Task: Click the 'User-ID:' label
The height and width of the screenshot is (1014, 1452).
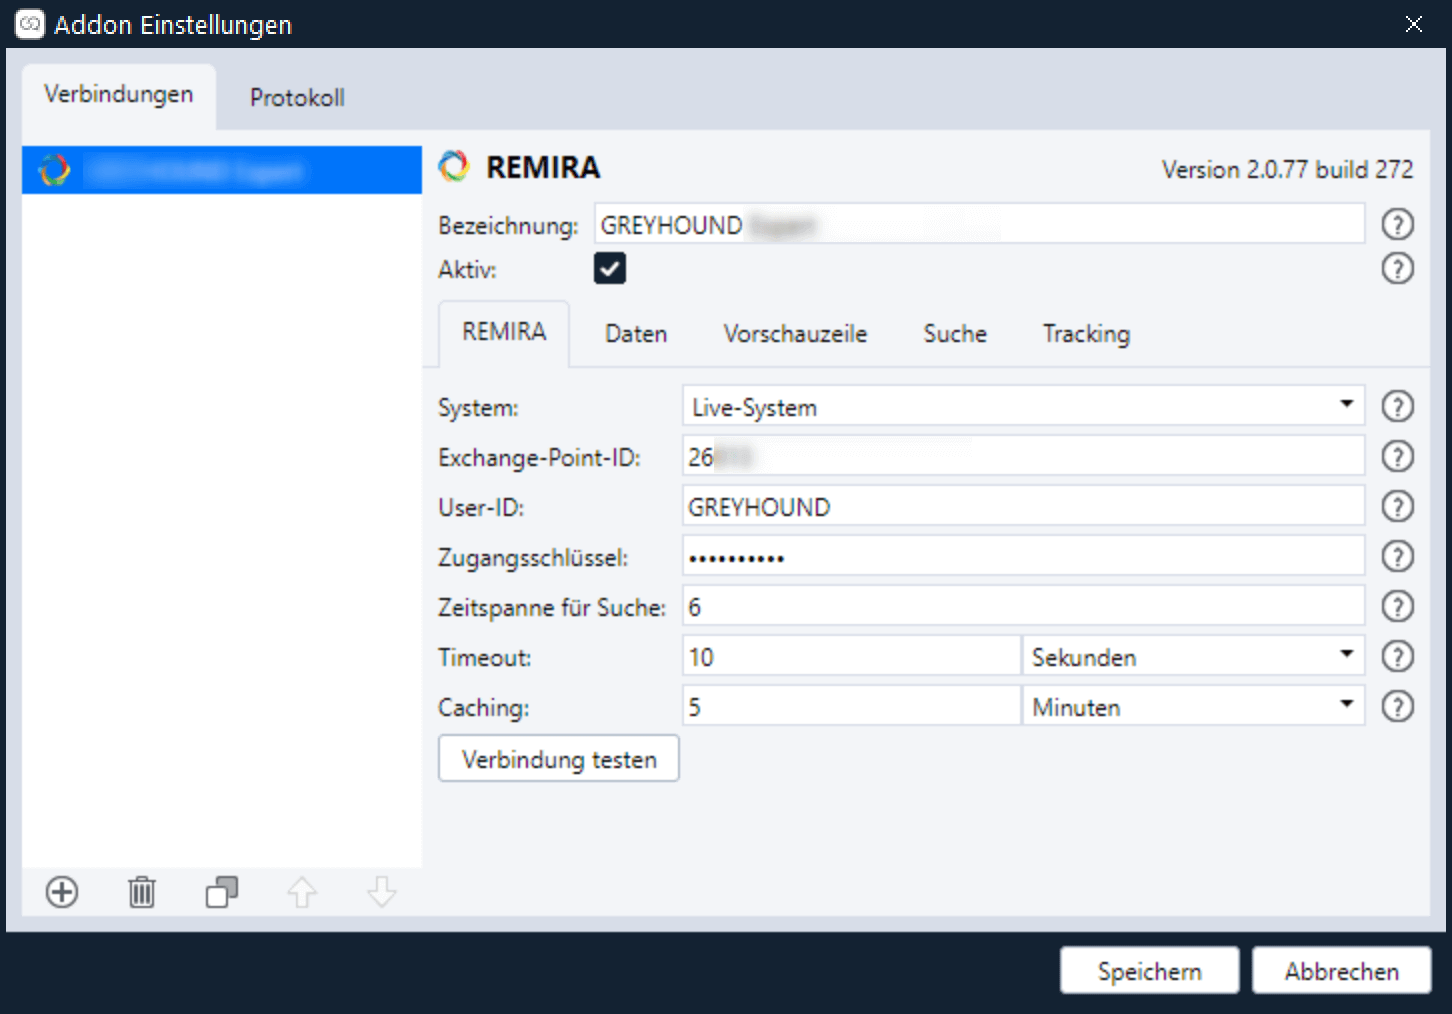Action: point(481,507)
